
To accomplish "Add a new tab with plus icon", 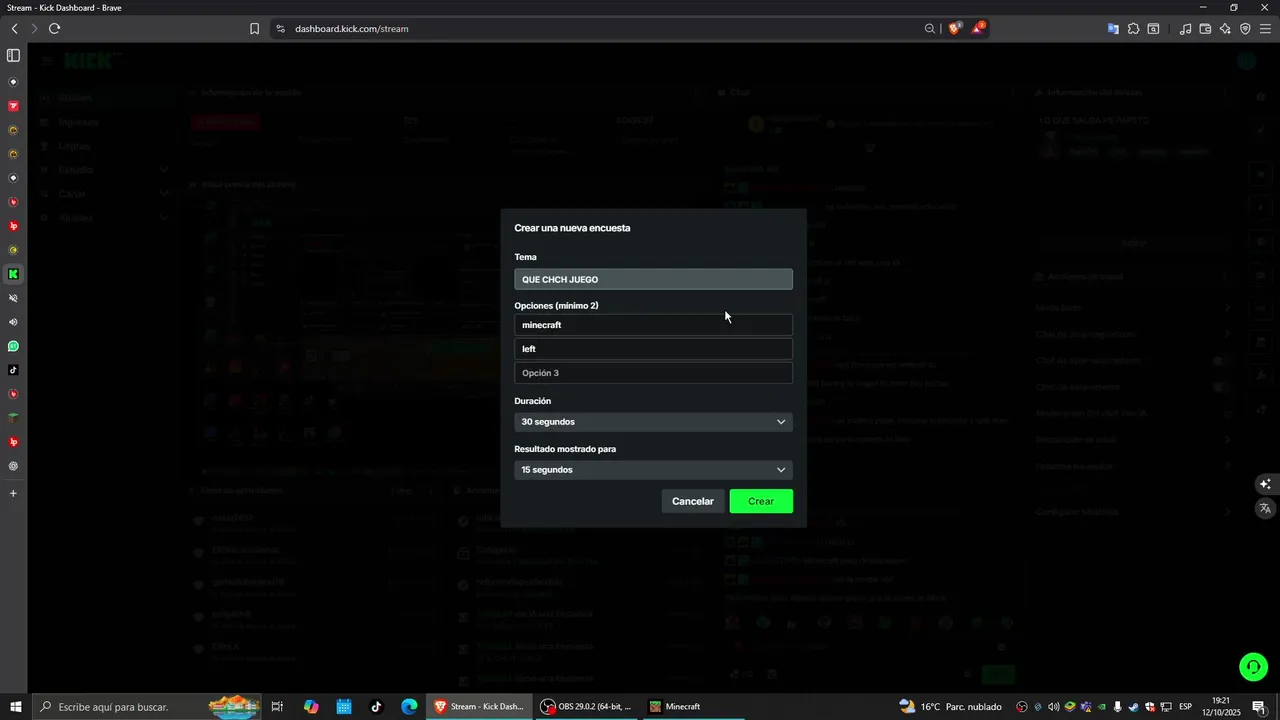I will (13, 494).
